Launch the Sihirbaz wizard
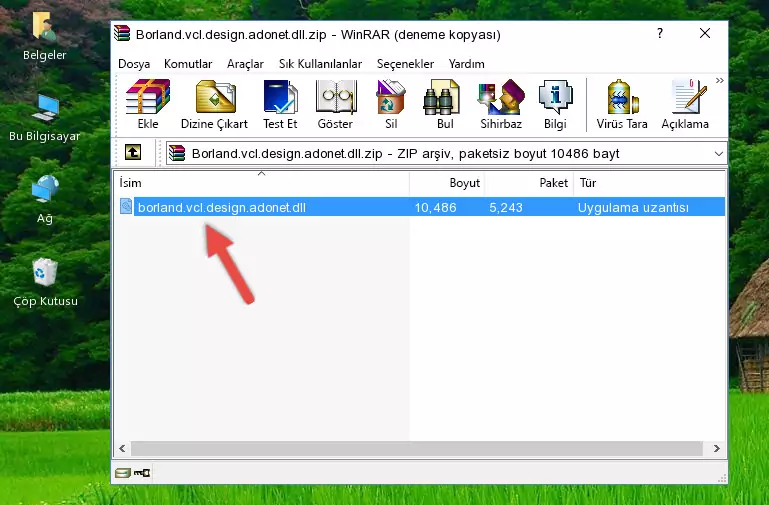Viewport: 769px width, 505px height. [501, 104]
